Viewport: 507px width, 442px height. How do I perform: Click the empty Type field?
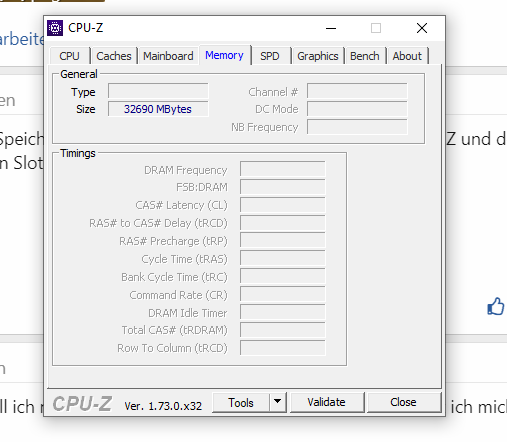pyautogui.click(x=158, y=91)
